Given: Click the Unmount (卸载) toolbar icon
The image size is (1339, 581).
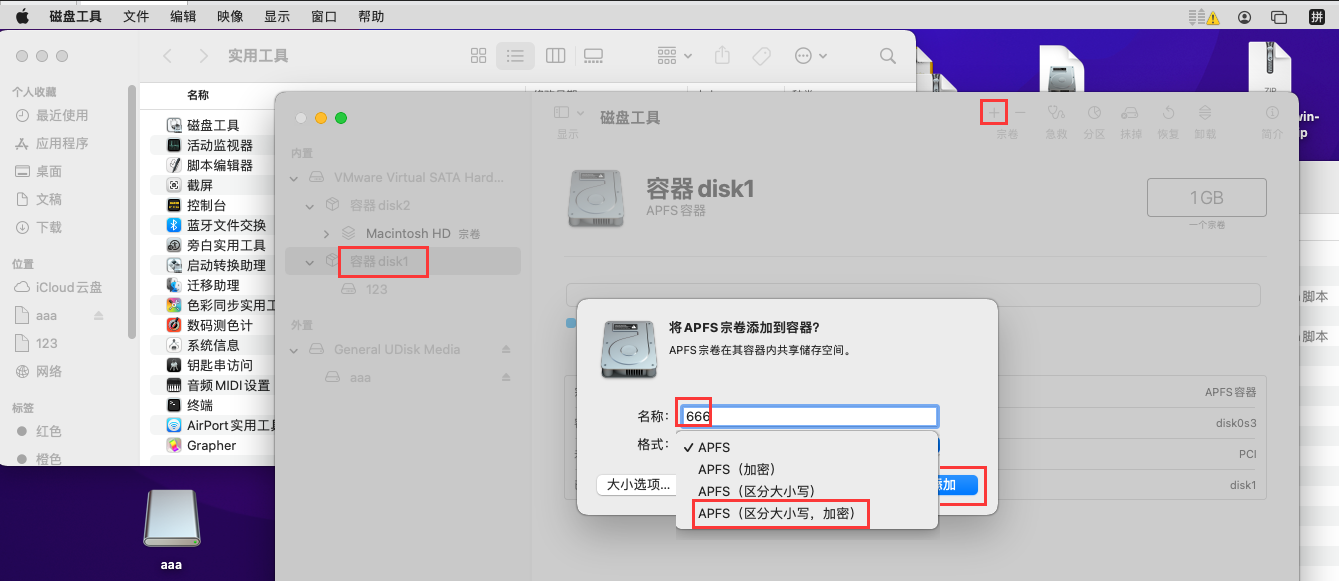Looking at the screenshot, I should click(1205, 113).
